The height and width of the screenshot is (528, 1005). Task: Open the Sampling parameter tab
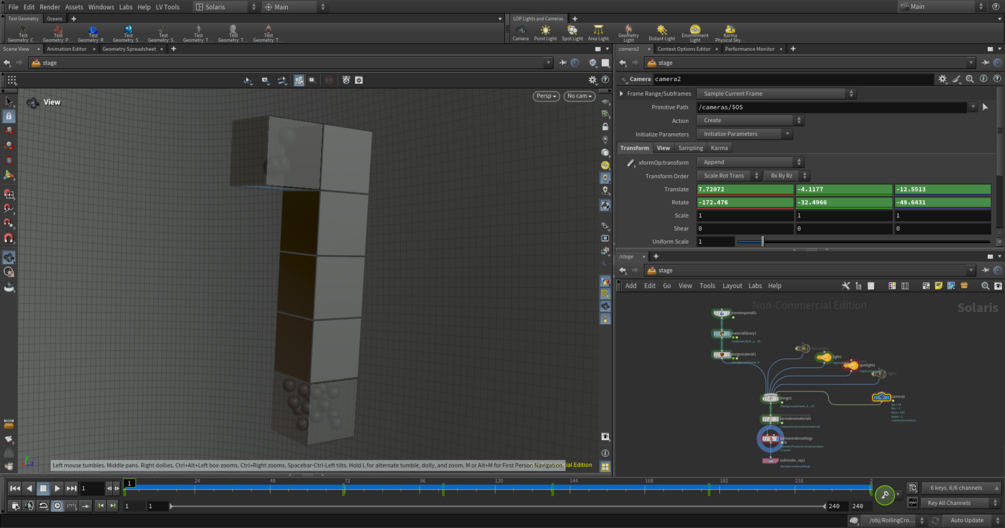point(690,148)
